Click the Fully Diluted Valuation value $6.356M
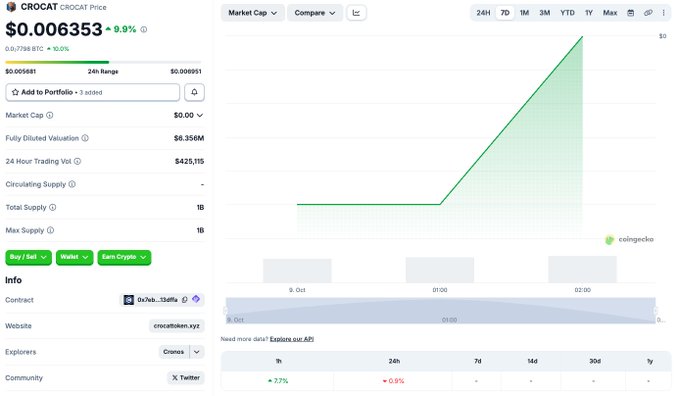The width and height of the screenshot is (679, 396). tap(189, 138)
